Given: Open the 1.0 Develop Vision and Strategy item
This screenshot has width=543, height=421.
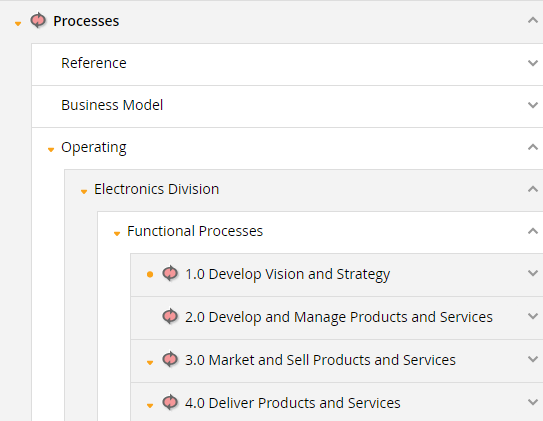Looking at the screenshot, I should [x=287, y=274].
